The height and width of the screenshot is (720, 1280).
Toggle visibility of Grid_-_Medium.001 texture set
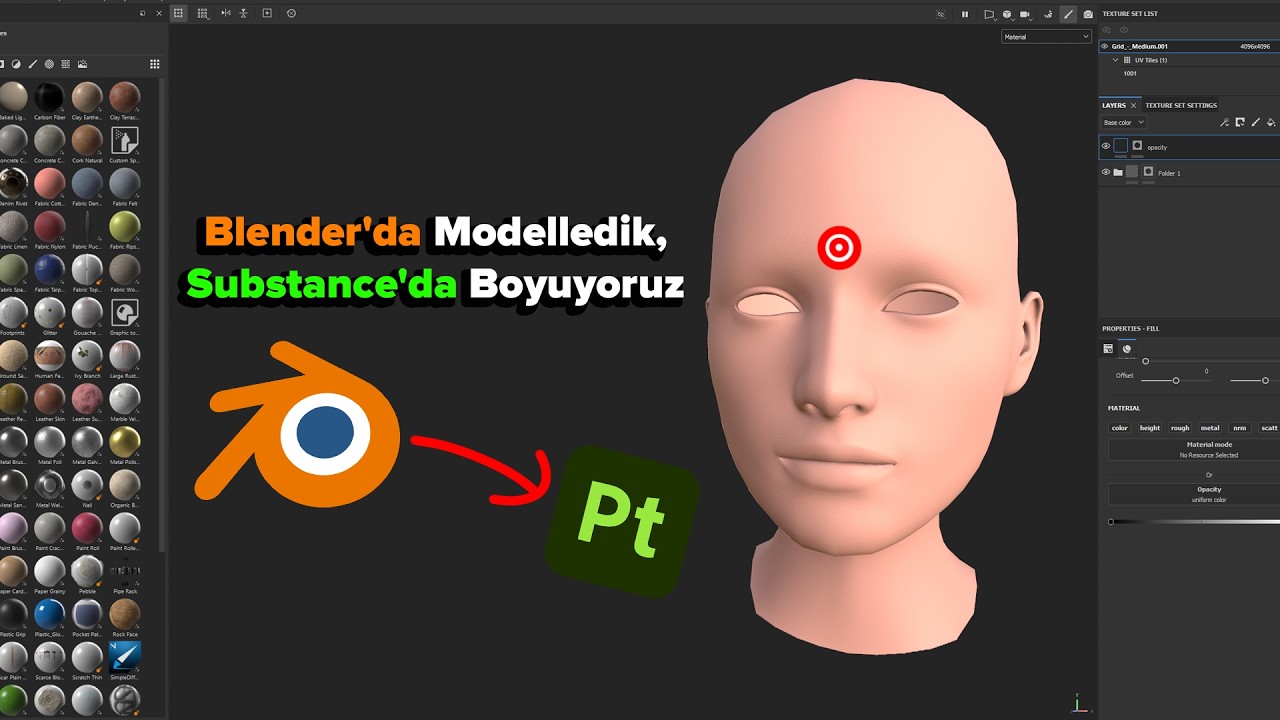point(1105,46)
